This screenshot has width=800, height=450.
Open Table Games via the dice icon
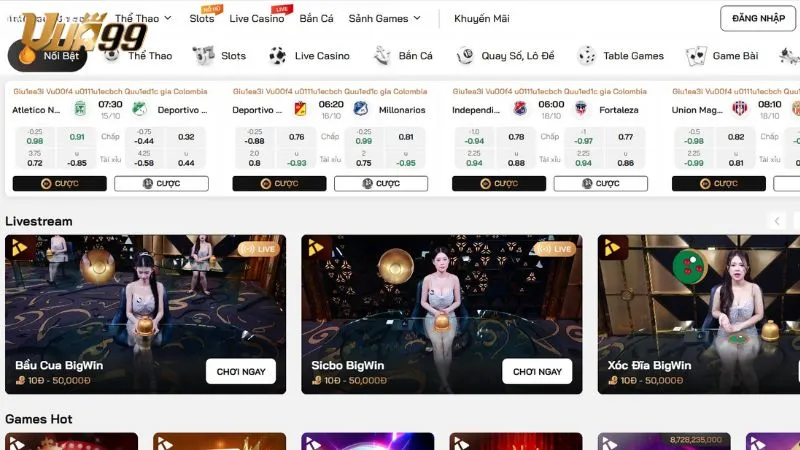coord(587,56)
